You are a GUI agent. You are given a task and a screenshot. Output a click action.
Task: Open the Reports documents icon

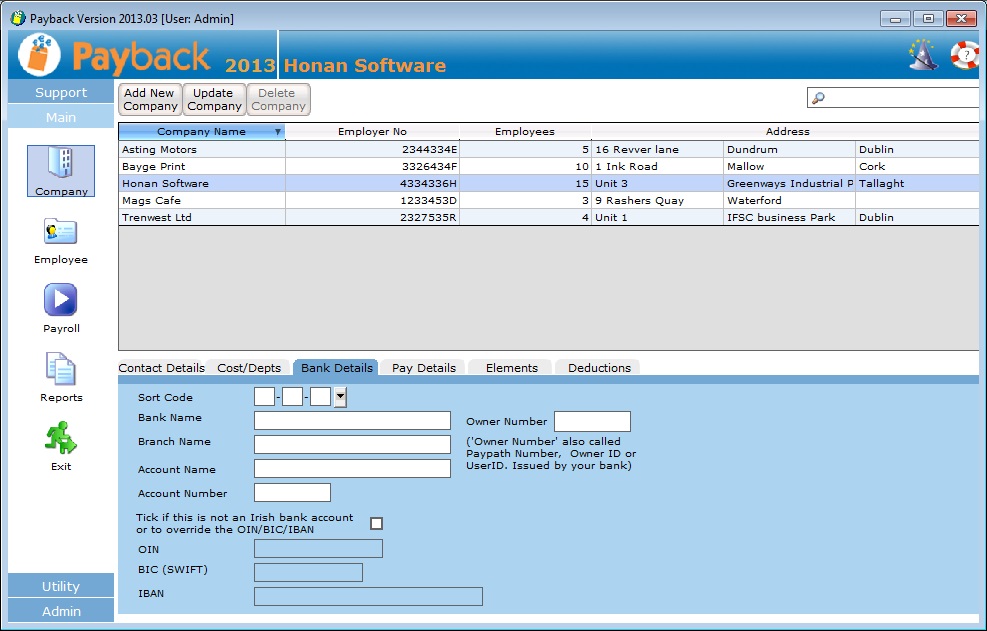tap(61, 369)
